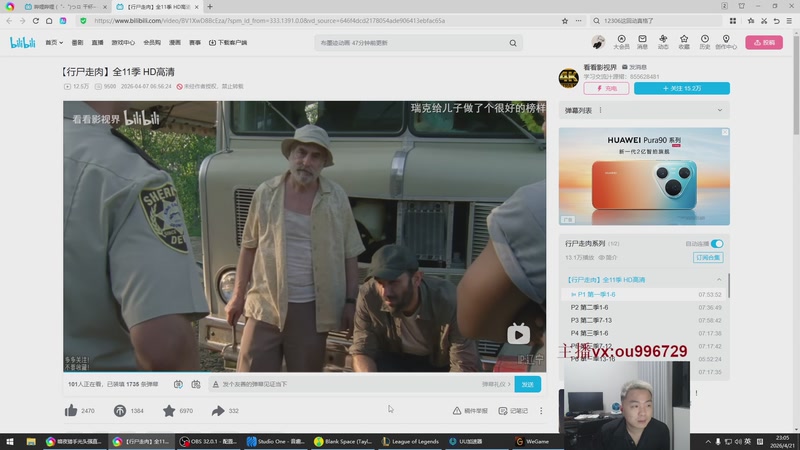The width and height of the screenshot is (800, 450).
Task: Click the 充电 button for uploader
Action: pos(606,88)
